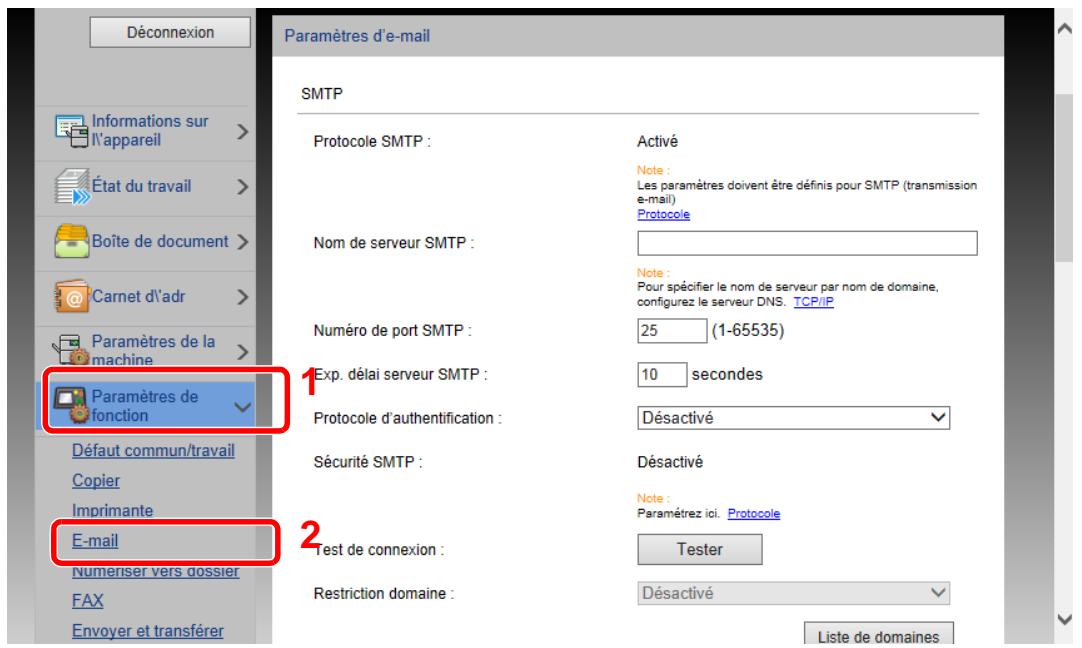Click the État du travail icon
The height and width of the screenshot is (648, 1082).
[72, 186]
